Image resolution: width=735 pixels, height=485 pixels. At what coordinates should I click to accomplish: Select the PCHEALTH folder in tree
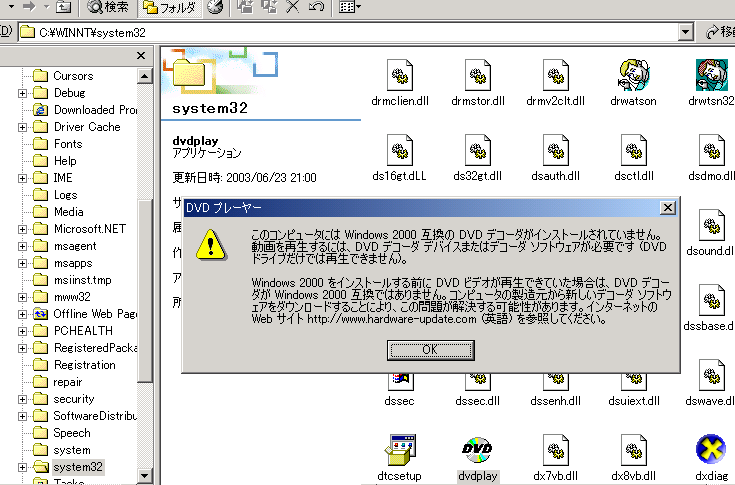(x=73, y=331)
